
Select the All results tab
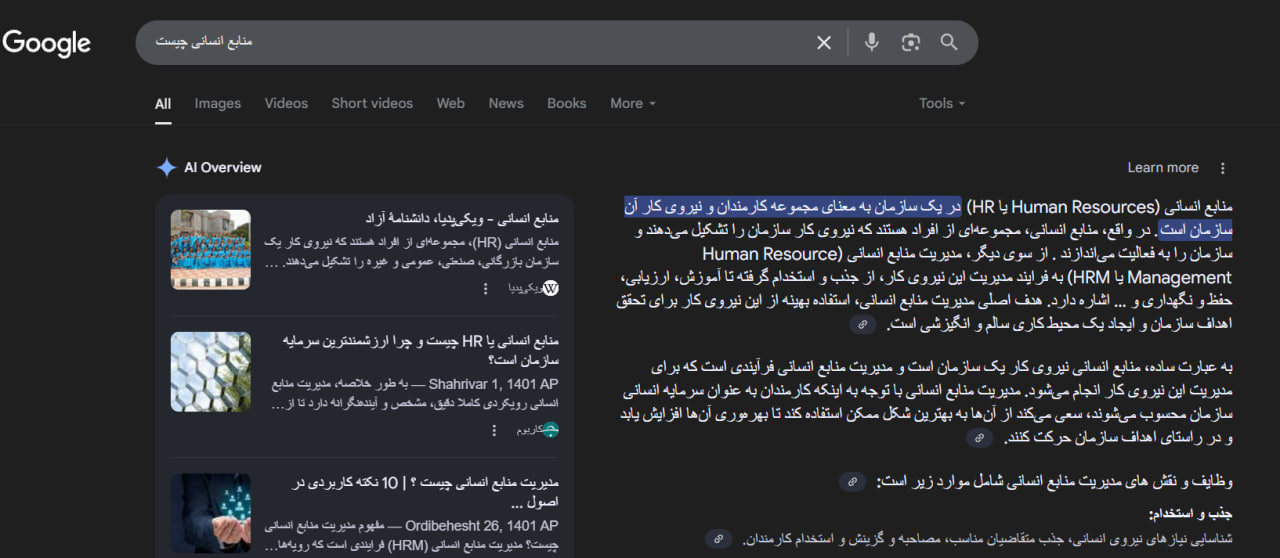tap(163, 103)
